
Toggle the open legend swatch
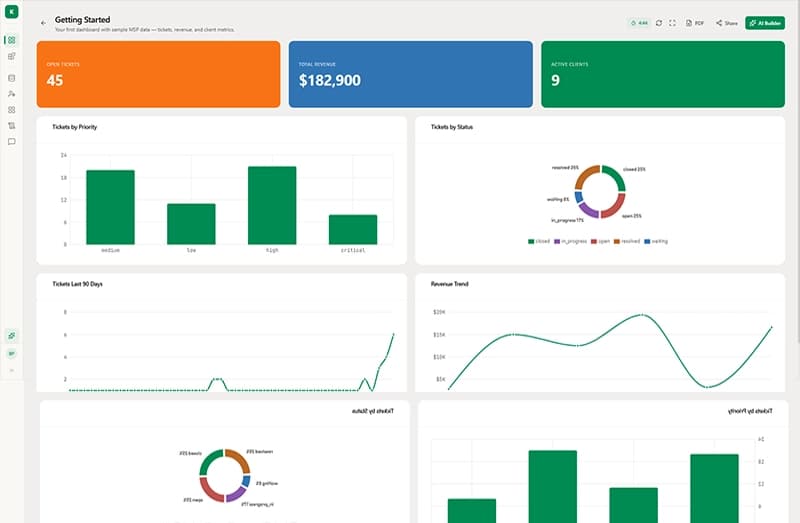(x=594, y=241)
